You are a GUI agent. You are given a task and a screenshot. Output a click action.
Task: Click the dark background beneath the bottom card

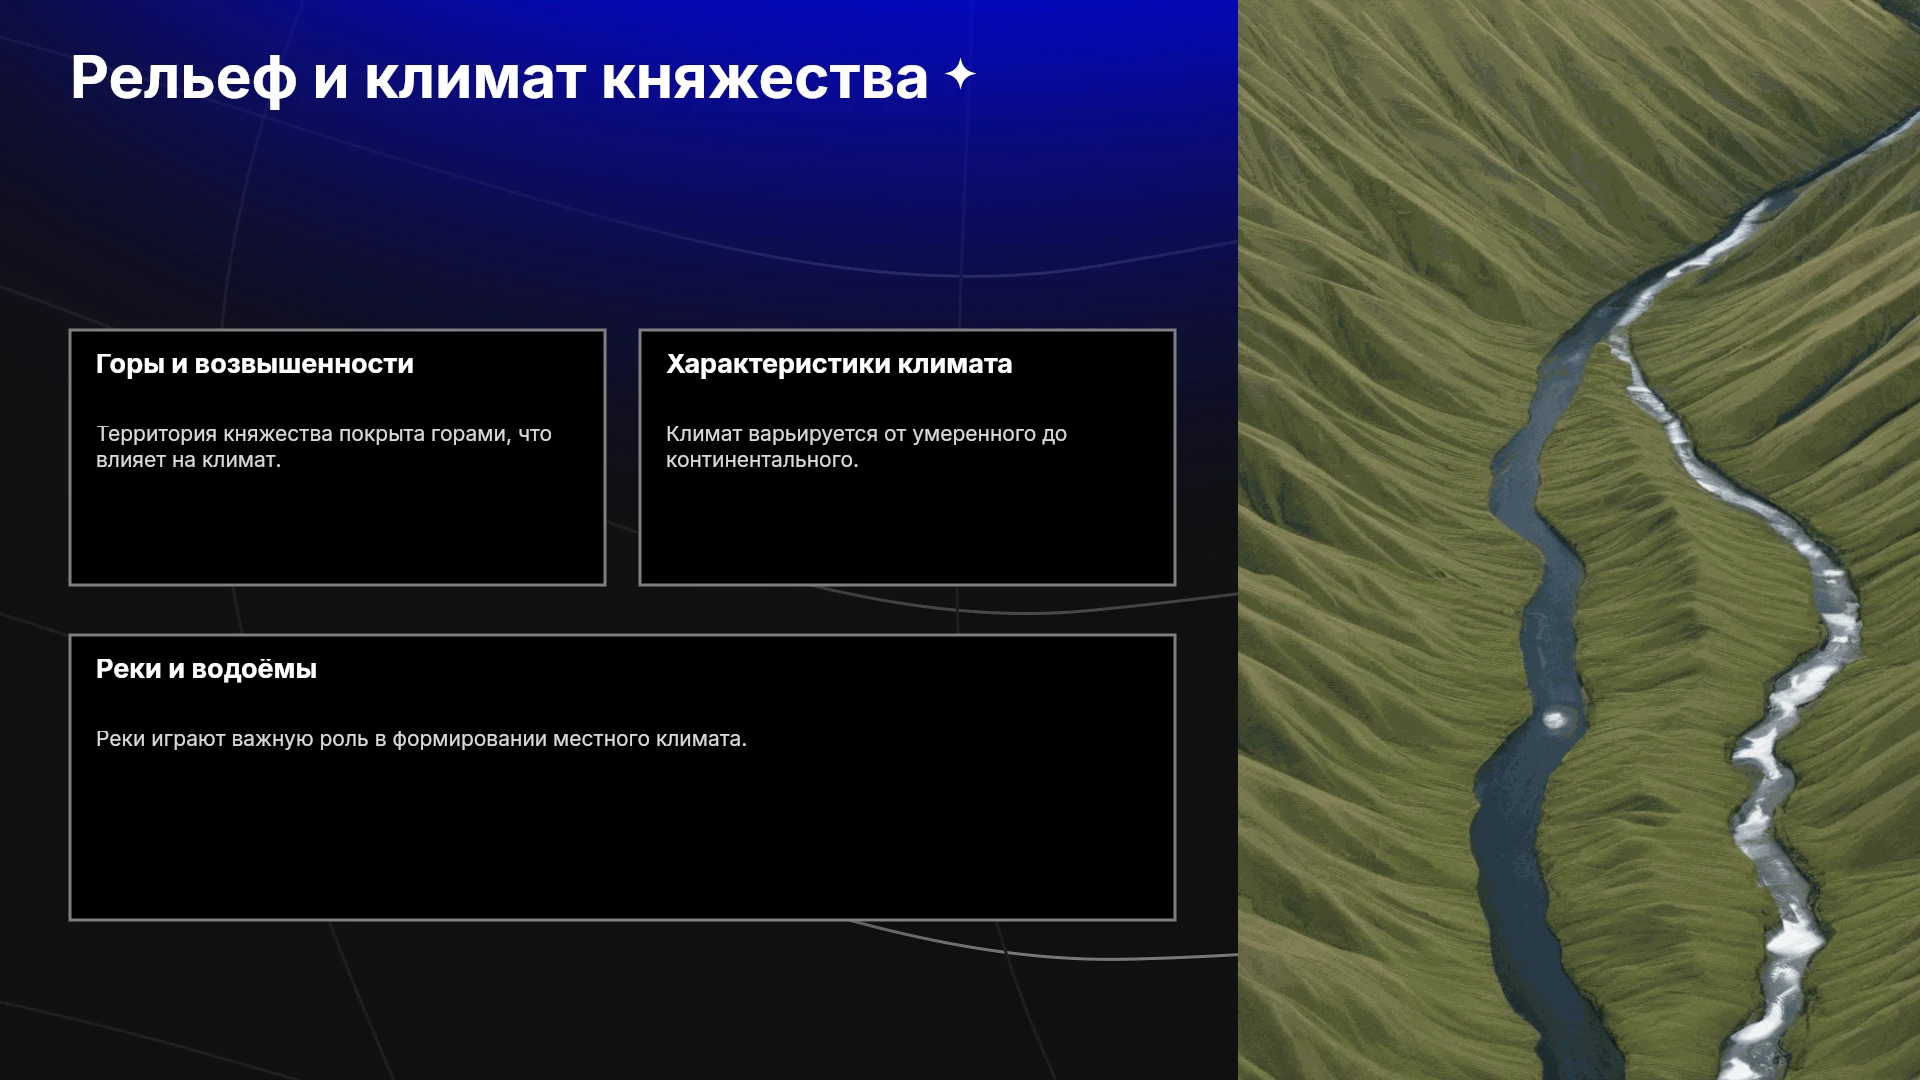click(620, 1000)
